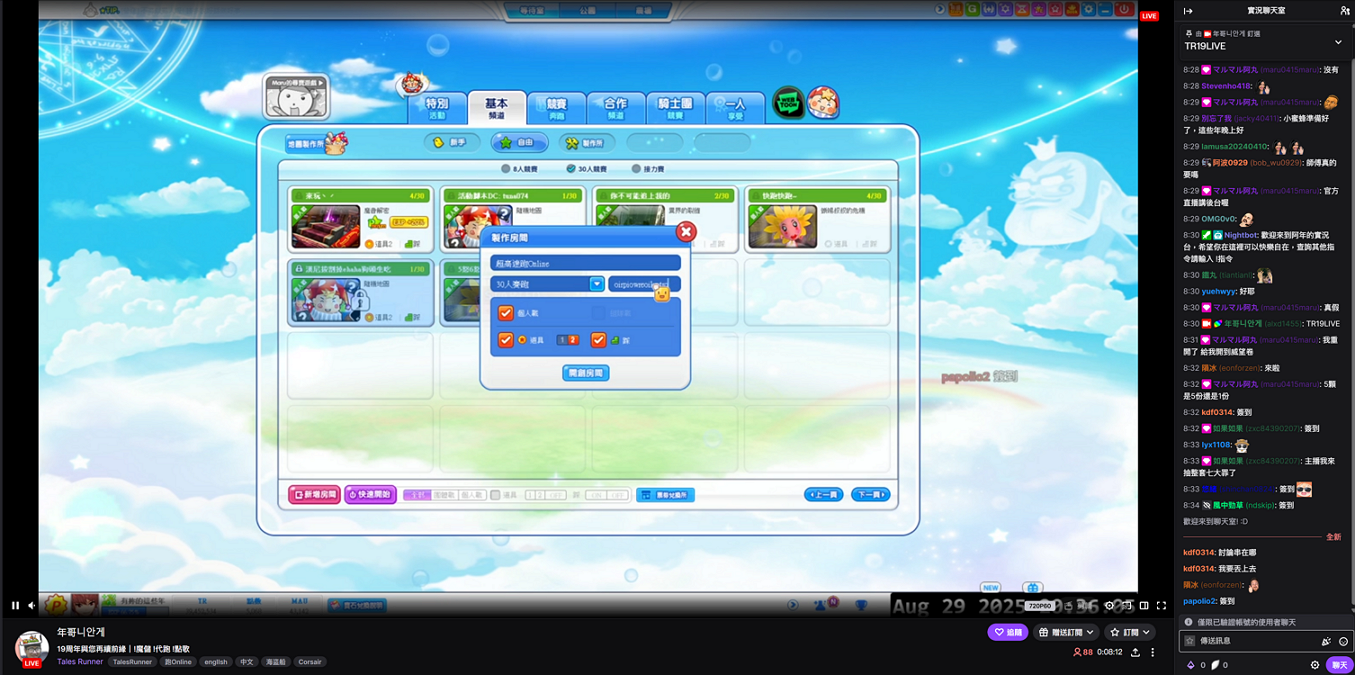Click the share stream icon
This screenshot has height=675, width=1355.
point(1135,653)
